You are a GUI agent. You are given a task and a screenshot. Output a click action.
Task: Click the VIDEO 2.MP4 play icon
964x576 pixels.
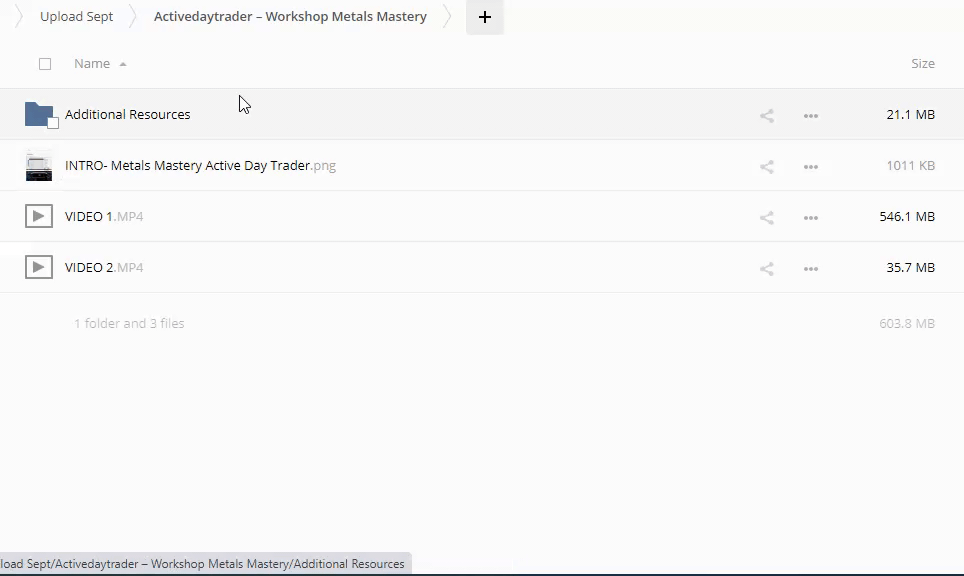[39, 268]
